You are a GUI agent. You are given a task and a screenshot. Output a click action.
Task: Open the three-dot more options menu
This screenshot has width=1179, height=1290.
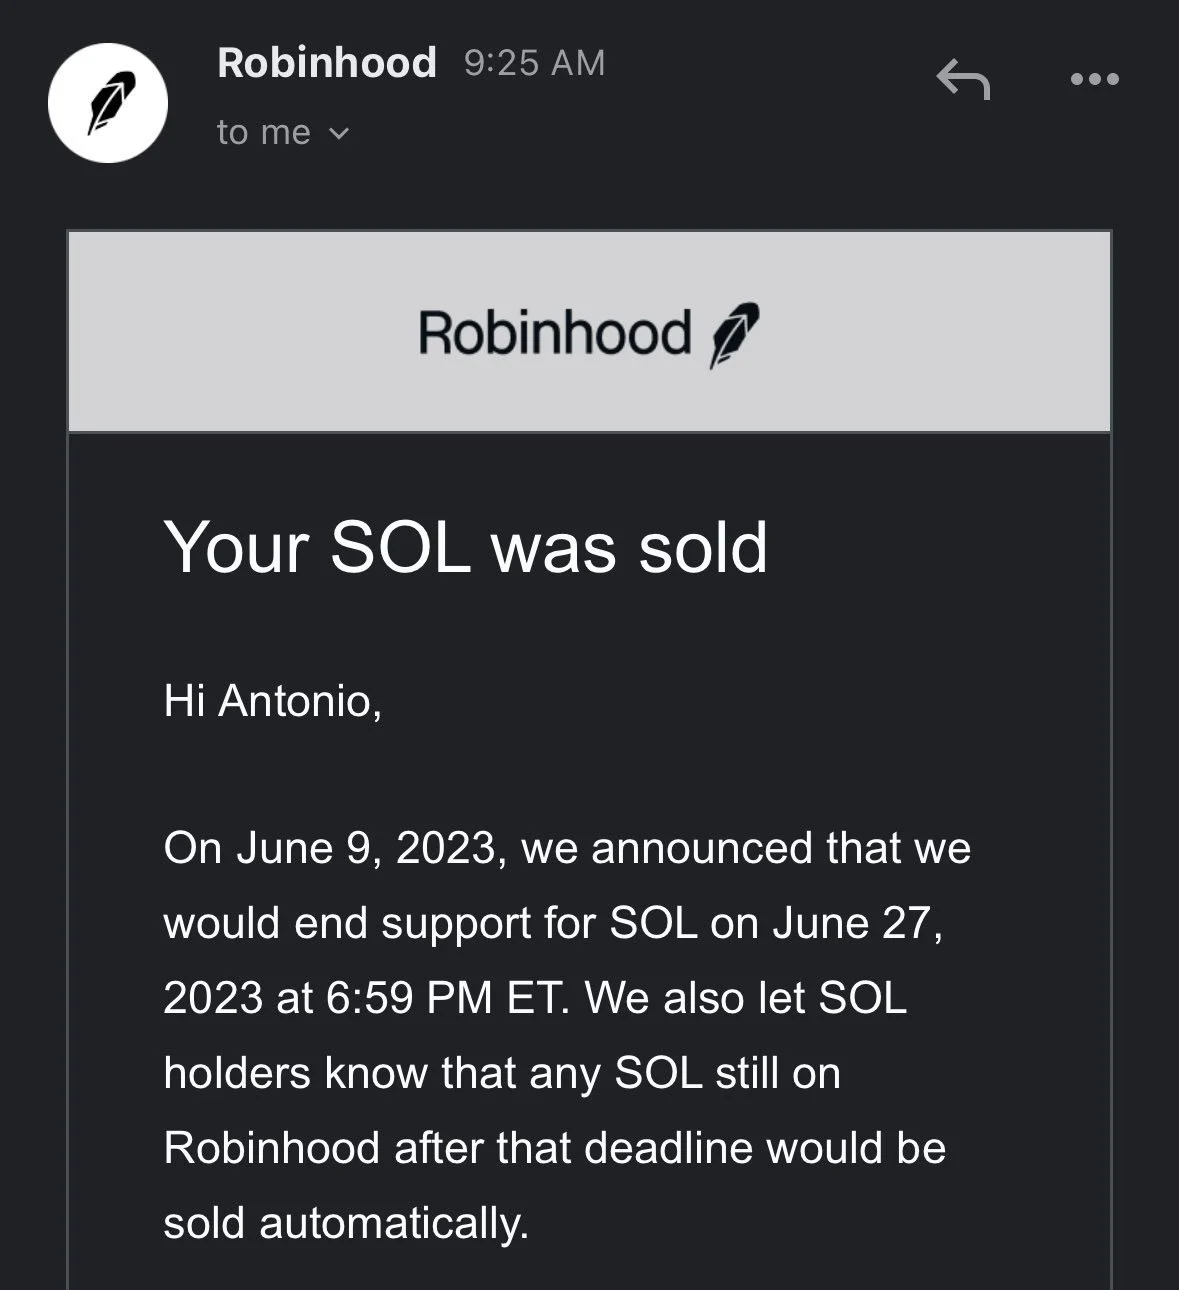click(x=1094, y=79)
